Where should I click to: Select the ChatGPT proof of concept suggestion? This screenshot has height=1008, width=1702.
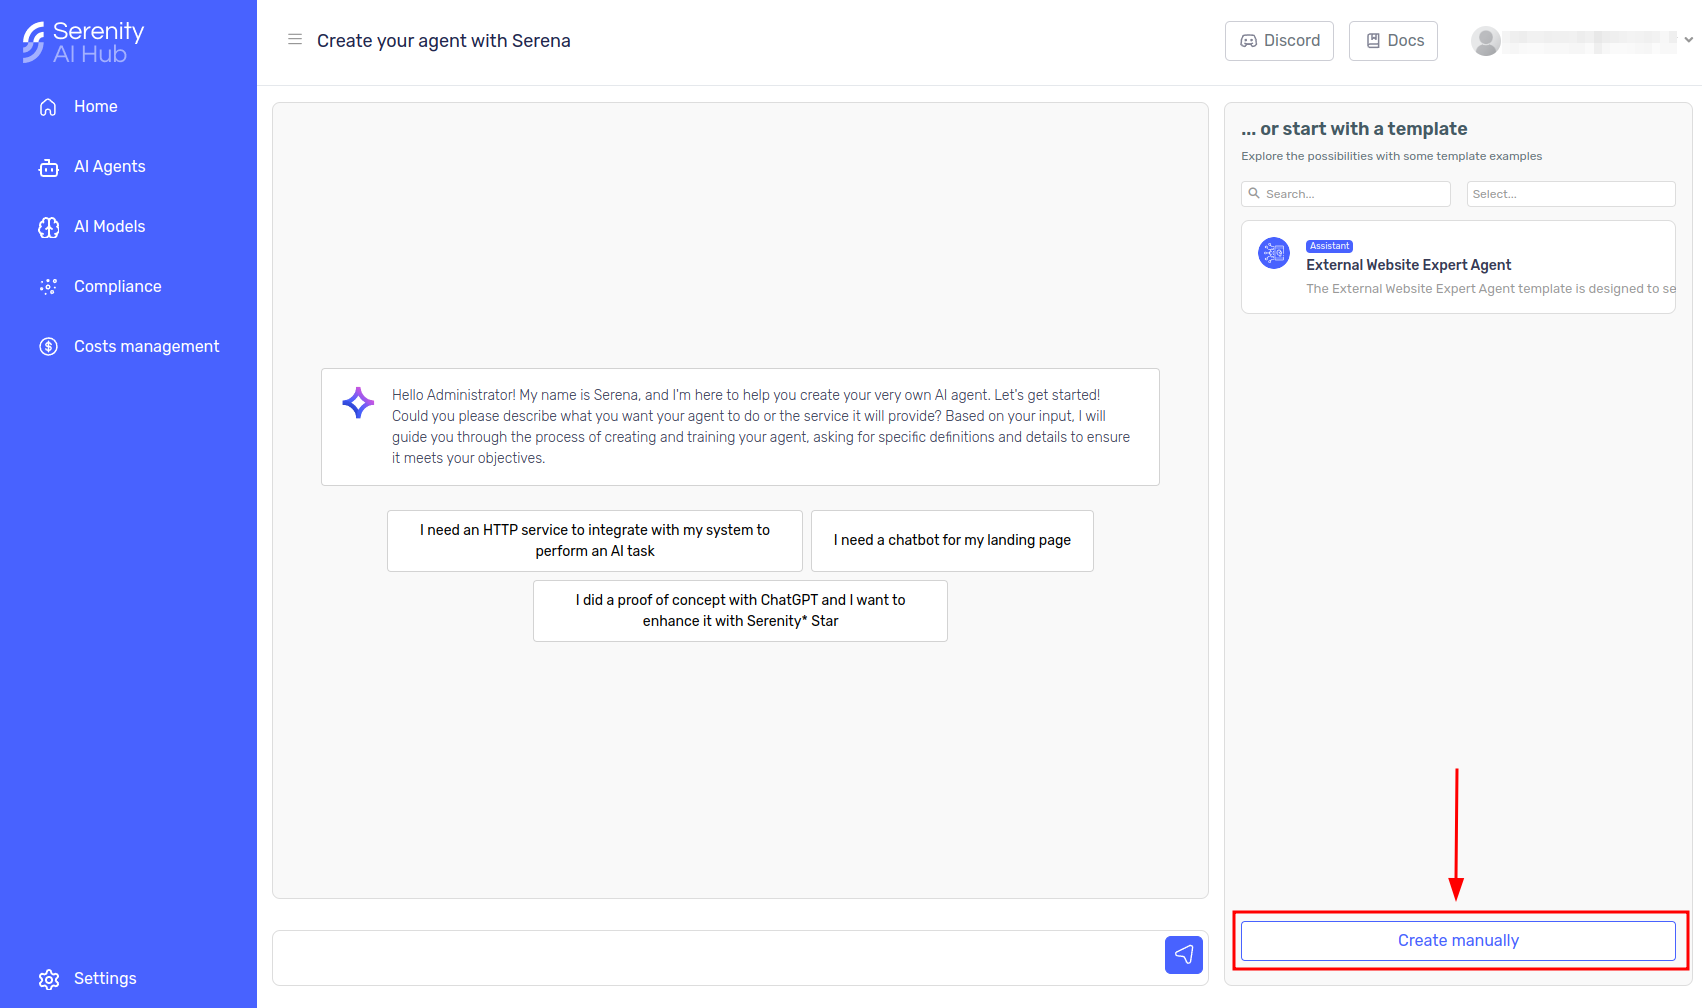point(740,611)
